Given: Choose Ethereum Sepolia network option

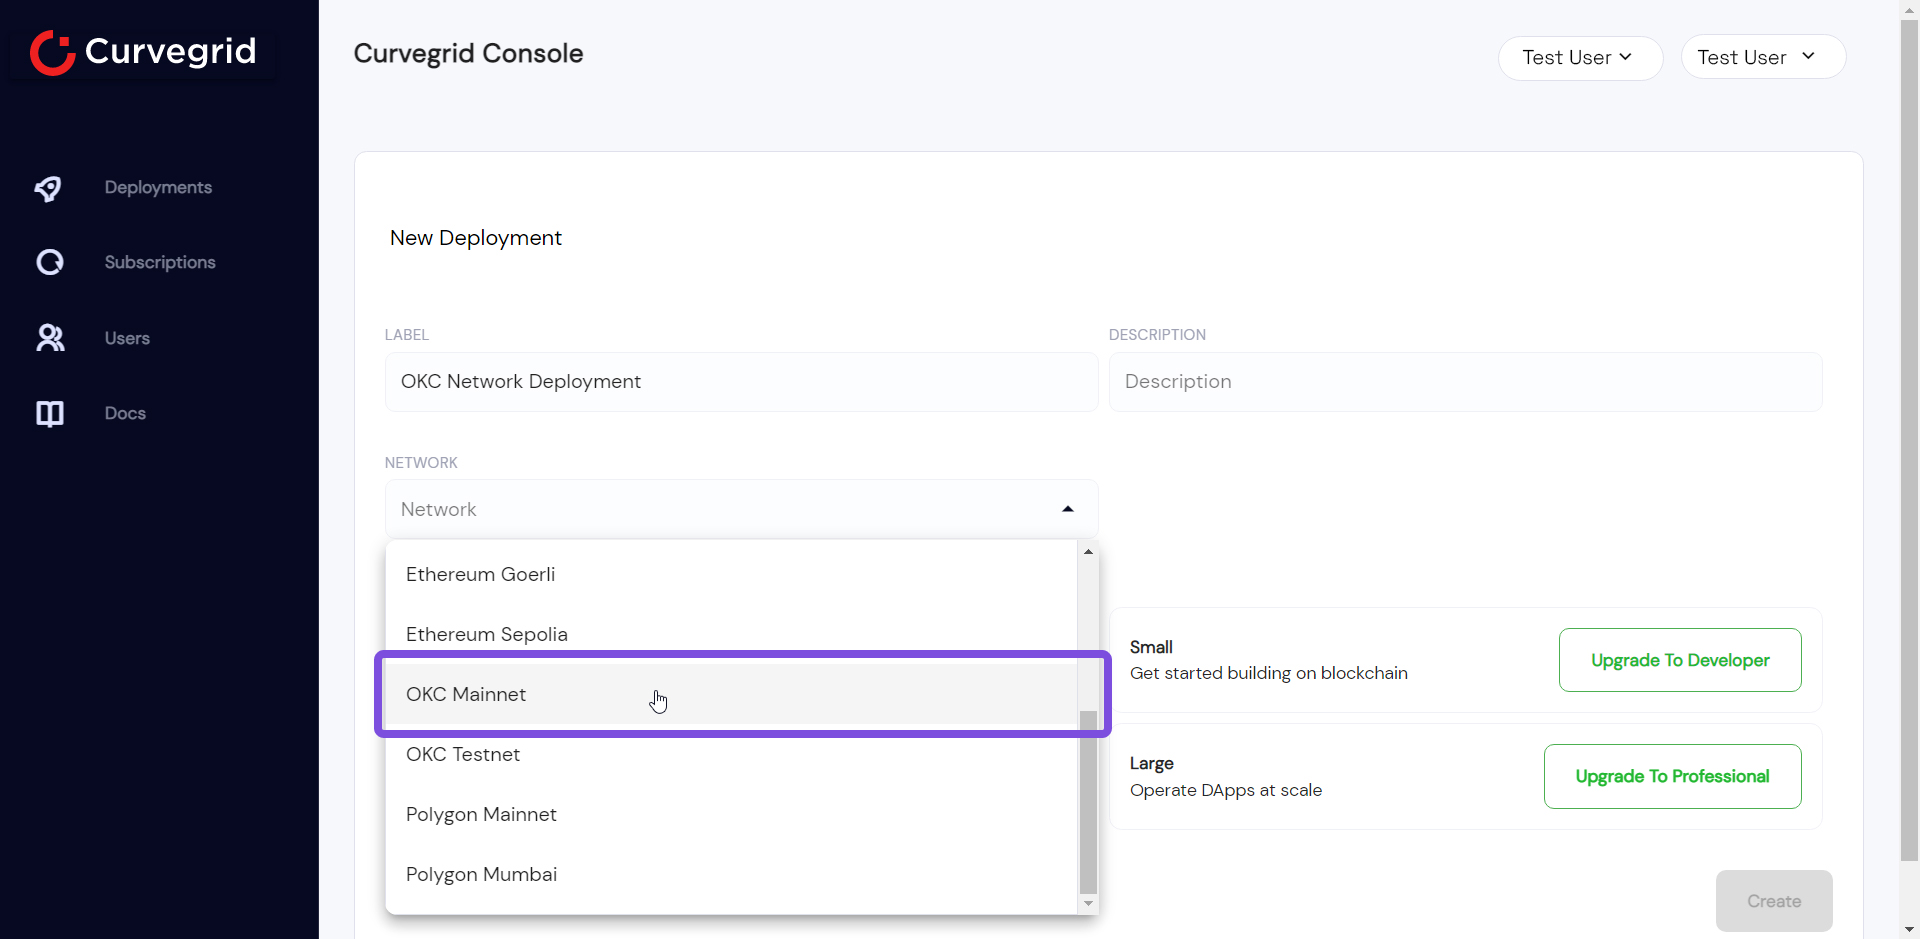Looking at the screenshot, I should pos(486,634).
